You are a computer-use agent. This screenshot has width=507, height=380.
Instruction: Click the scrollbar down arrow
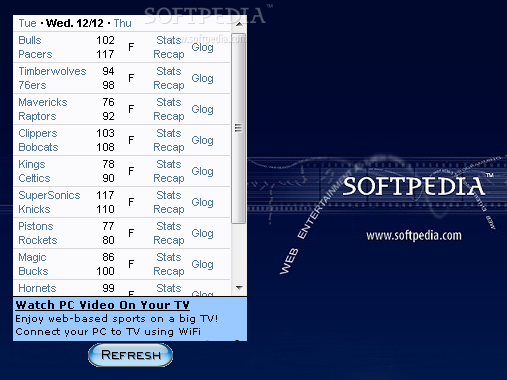click(x=239, y=287)
